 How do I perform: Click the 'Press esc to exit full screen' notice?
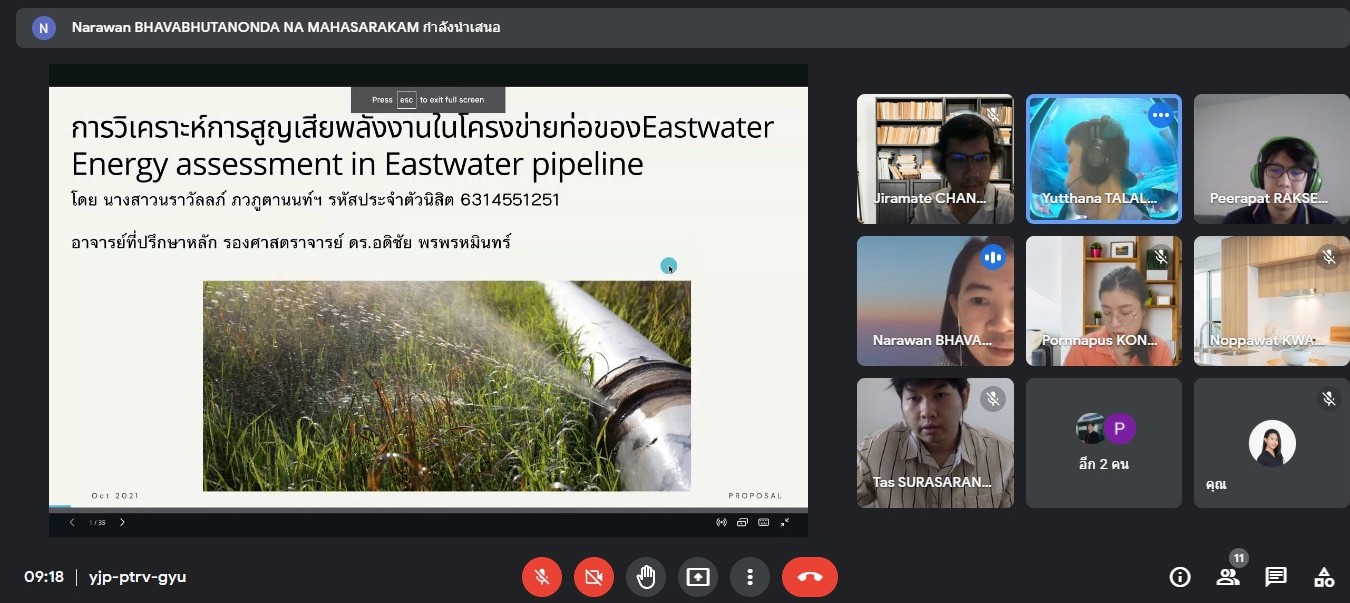(428, 100)
